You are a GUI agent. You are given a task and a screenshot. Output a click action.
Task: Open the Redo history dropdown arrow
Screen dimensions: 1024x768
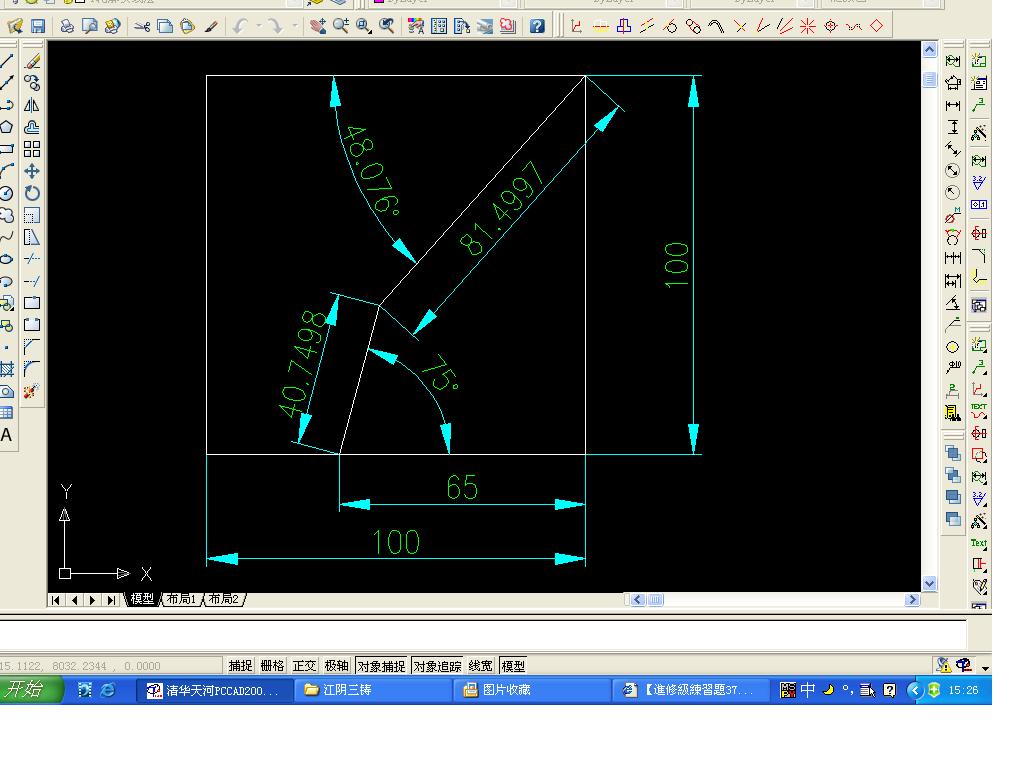[x=295, y=26]
